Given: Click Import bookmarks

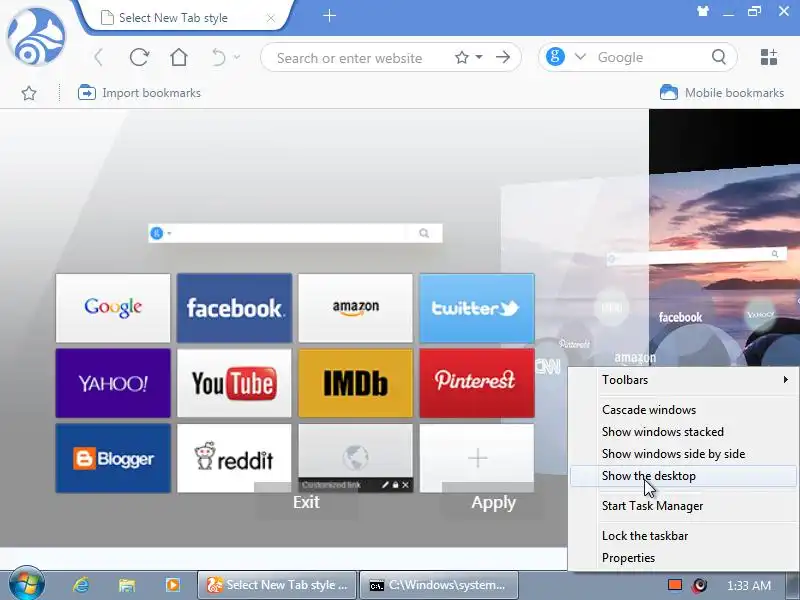Looking at the screenshot, I should [139, 93].
